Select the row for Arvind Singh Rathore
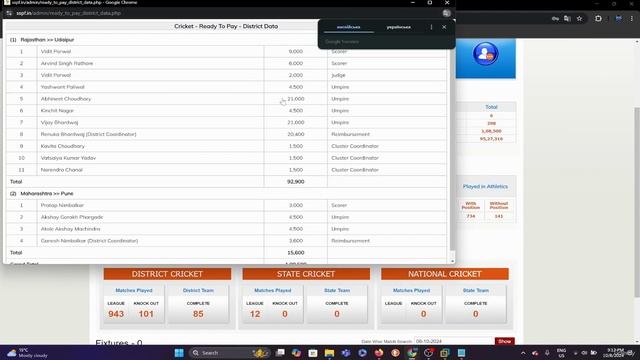Screen dimensions: 640x360 pyautogui.click(x=227, y=63)
